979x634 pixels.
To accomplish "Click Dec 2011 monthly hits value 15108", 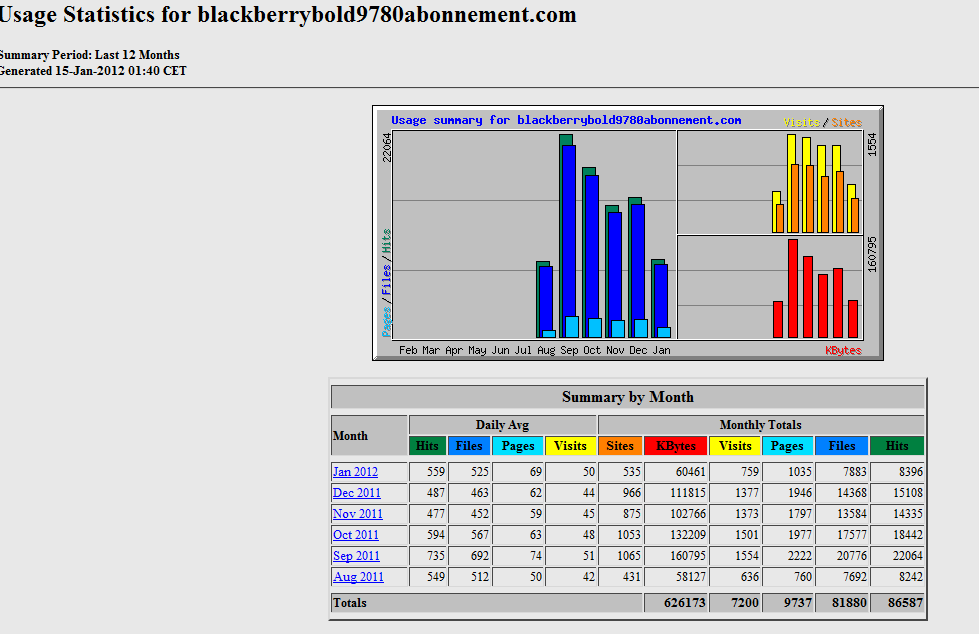I will click(907, 493).
